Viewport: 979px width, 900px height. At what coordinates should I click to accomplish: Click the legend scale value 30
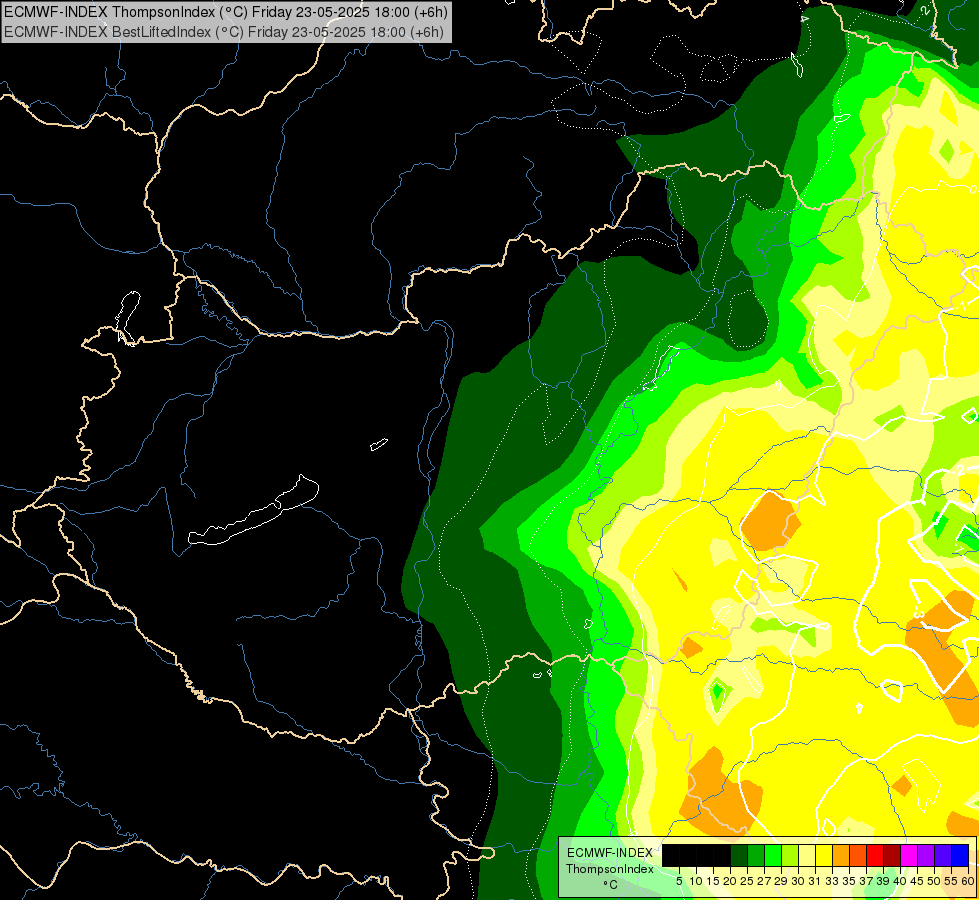[799, 881]
